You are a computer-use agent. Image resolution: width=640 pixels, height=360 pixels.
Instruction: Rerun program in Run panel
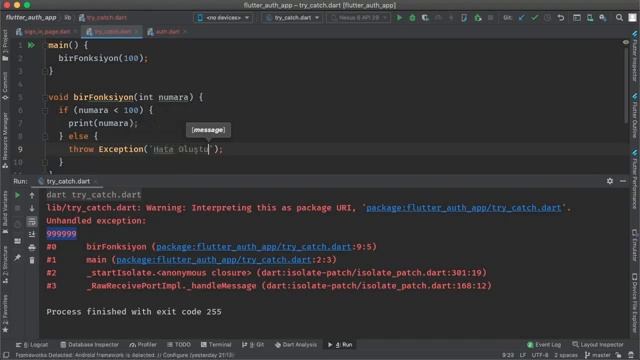point(18,195)
